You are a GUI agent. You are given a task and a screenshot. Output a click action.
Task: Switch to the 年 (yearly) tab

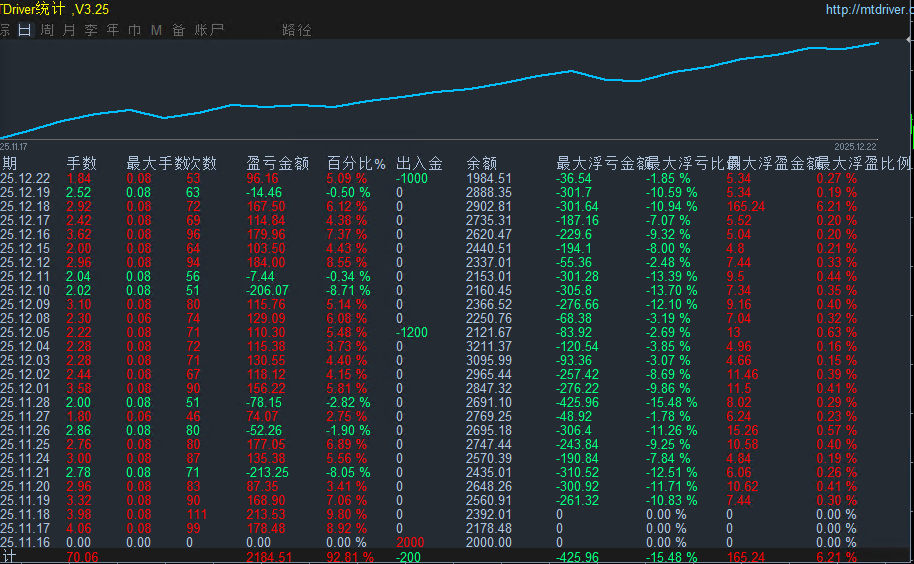(113, 30)
